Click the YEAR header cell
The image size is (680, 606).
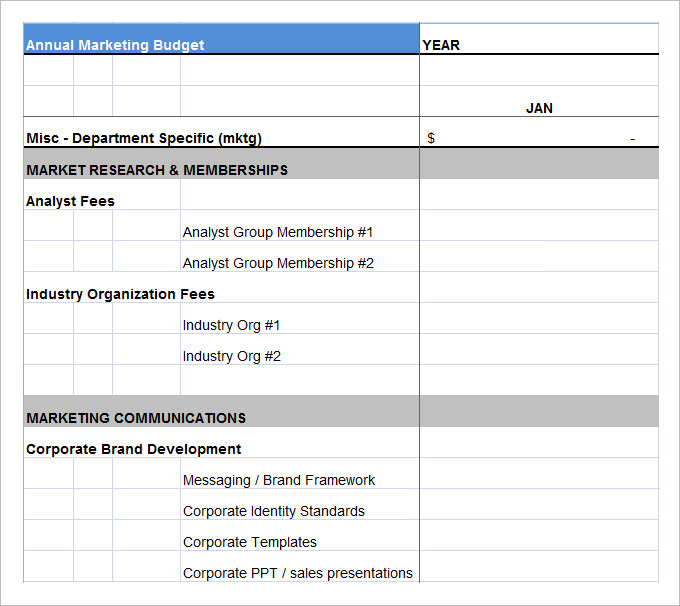pyautogui.click(x=441, y=45)
